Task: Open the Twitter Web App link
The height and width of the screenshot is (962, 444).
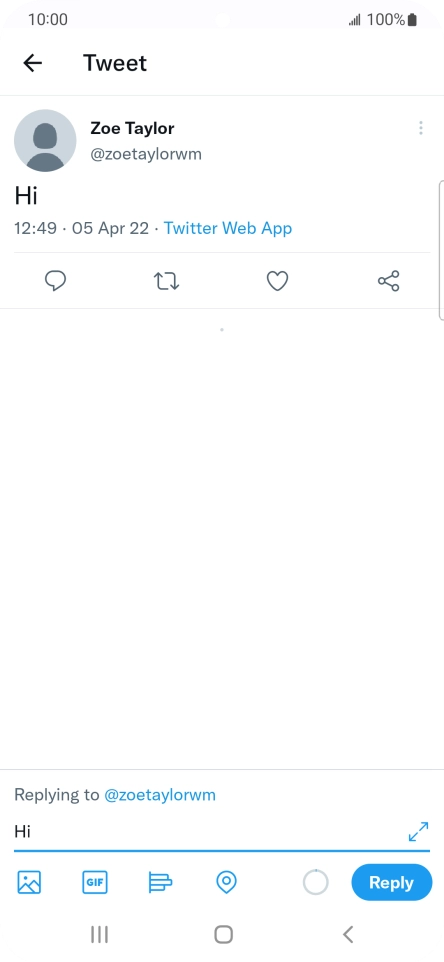Action: (x=228, y=228)
